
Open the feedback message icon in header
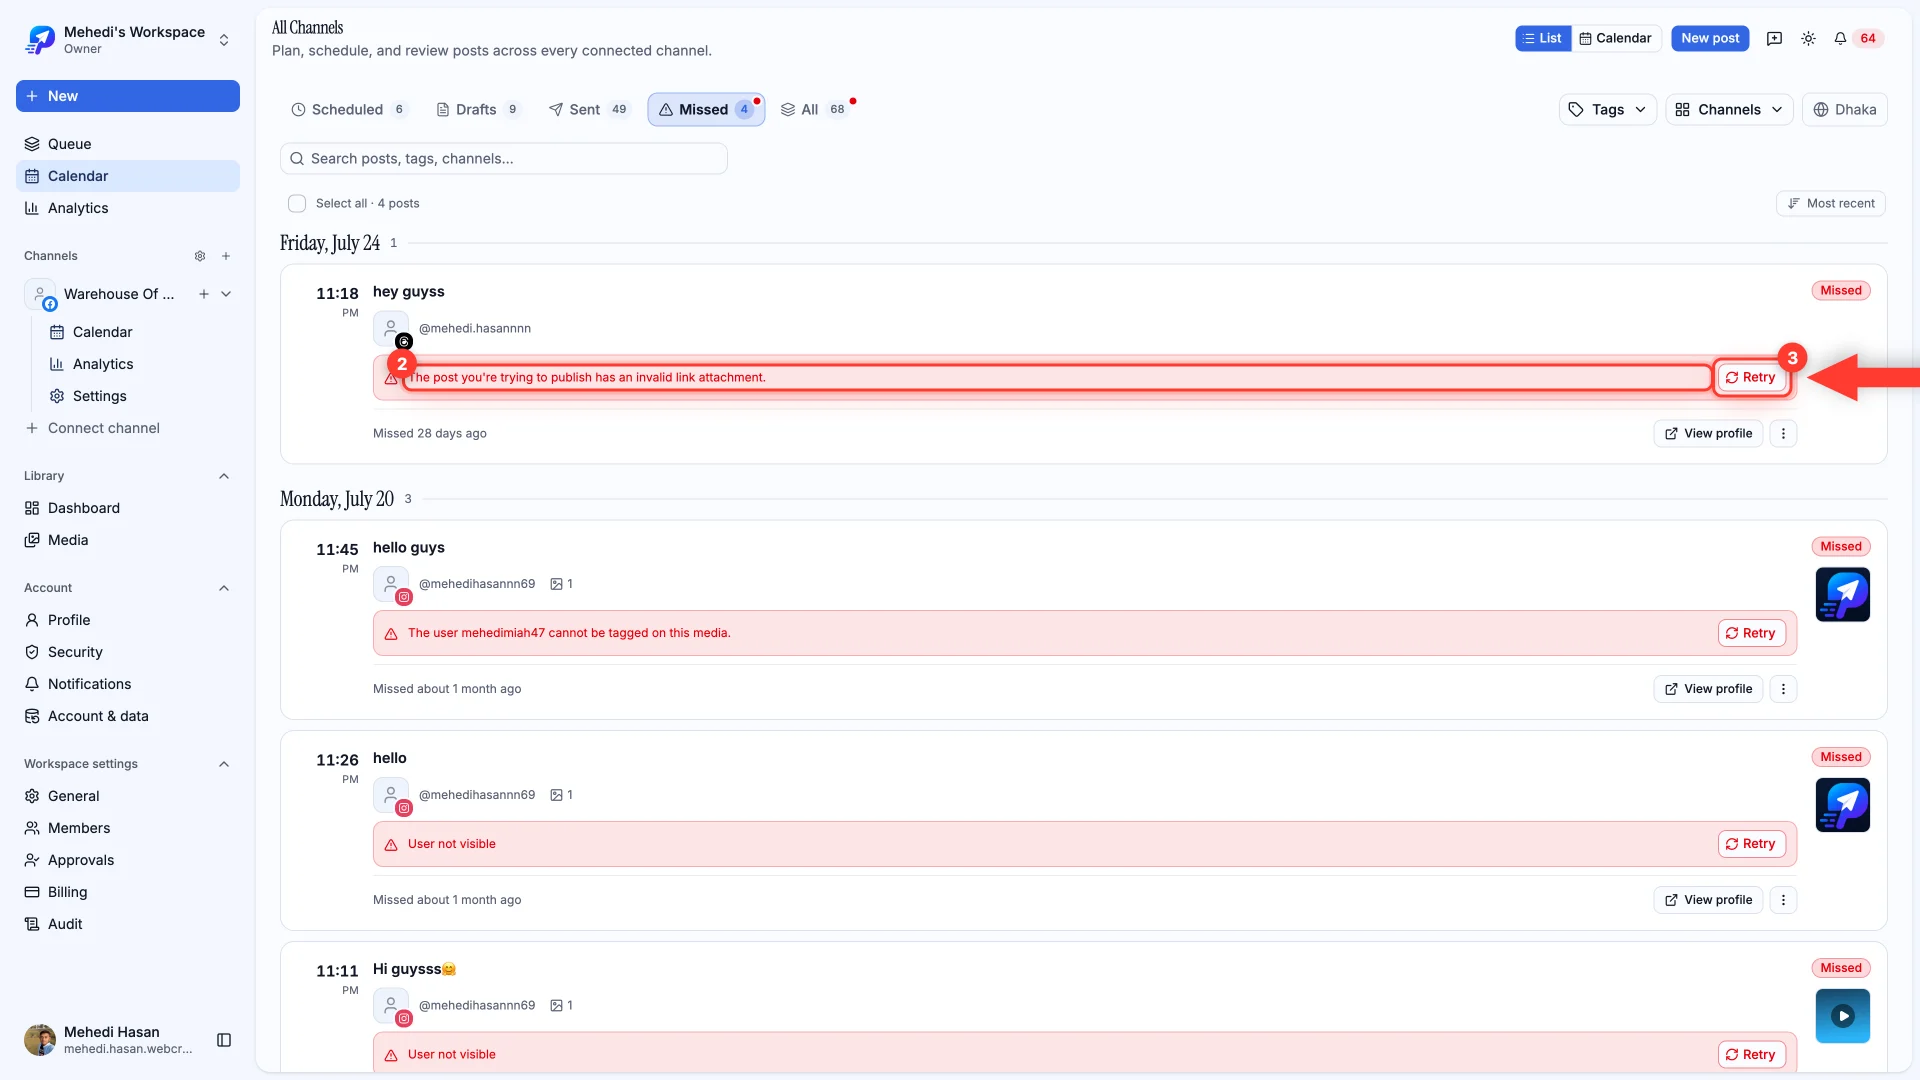point(1774,38)
